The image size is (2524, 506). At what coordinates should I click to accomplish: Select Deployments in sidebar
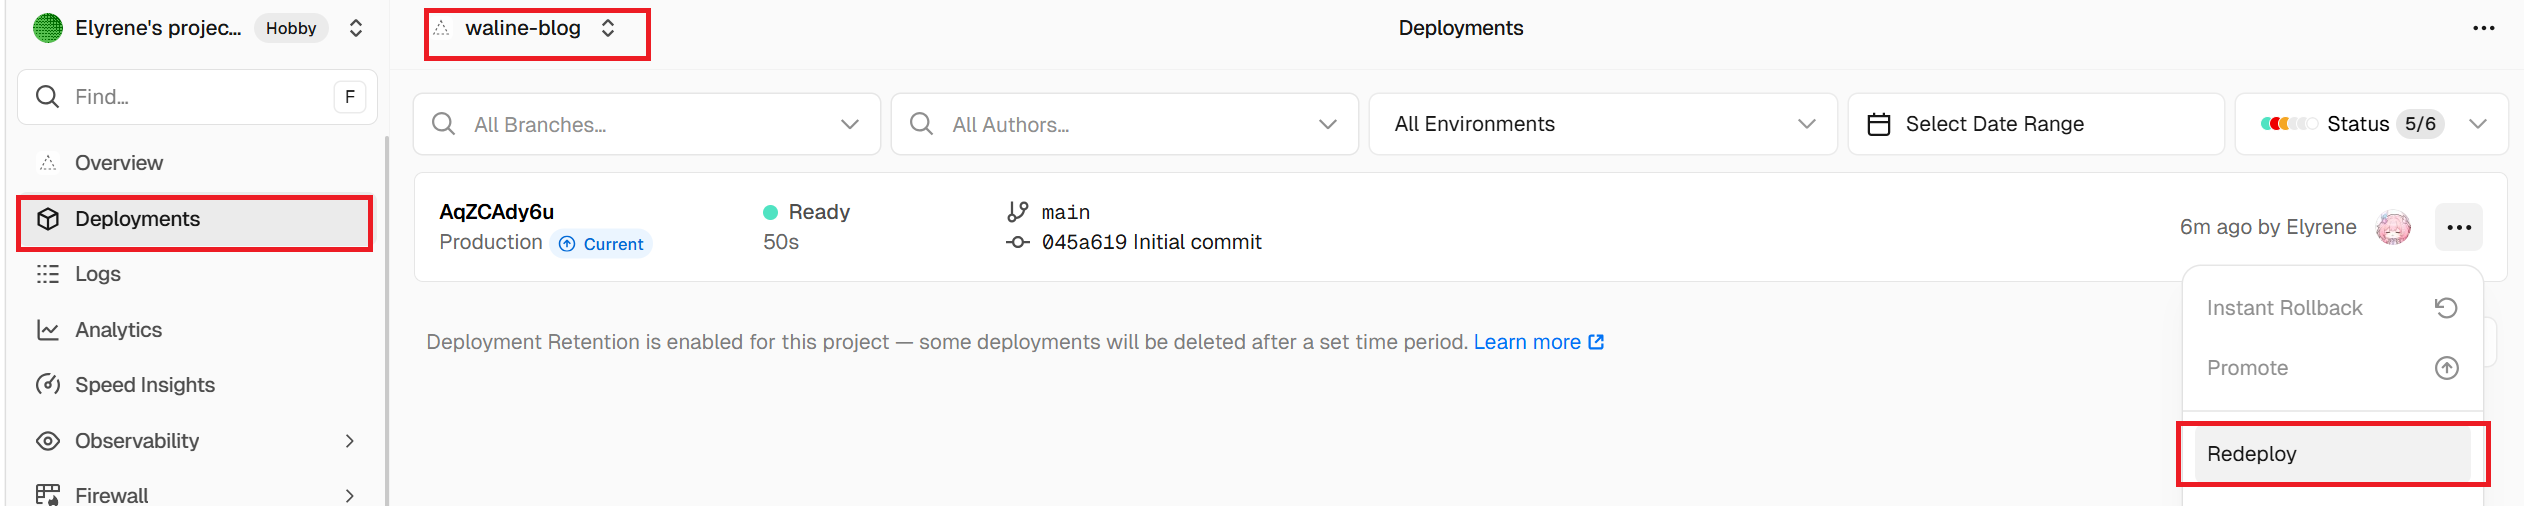click(195, 219)
